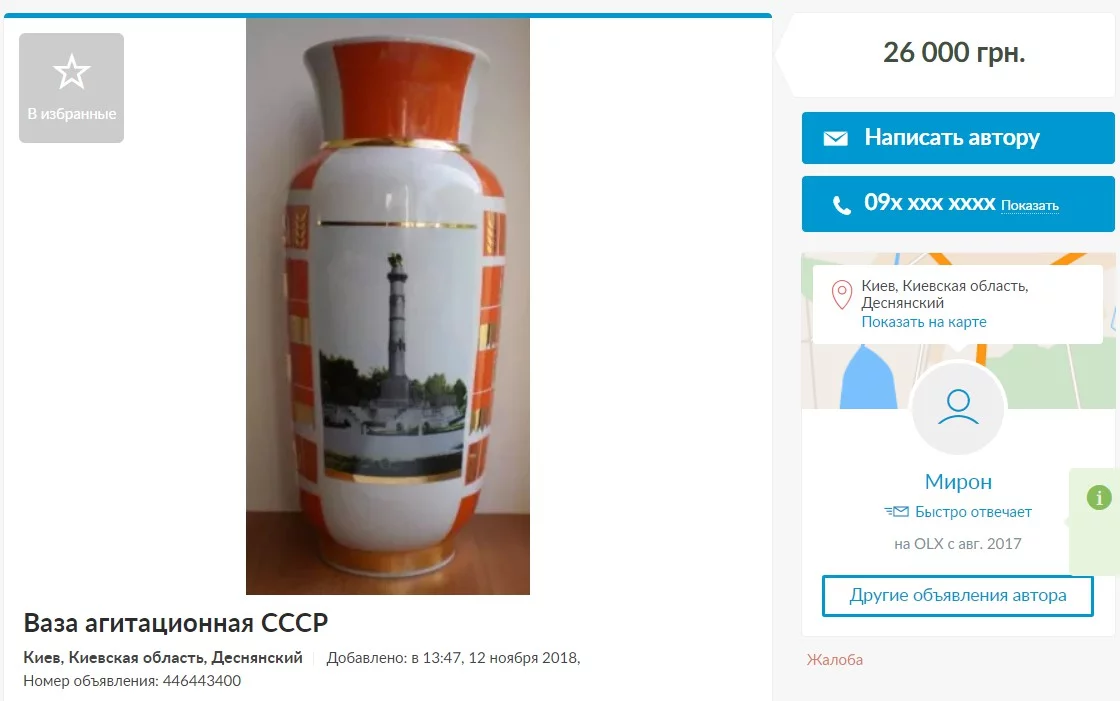Open Написать автору message button
This screenshot has height=701, width=1120.
958,138
